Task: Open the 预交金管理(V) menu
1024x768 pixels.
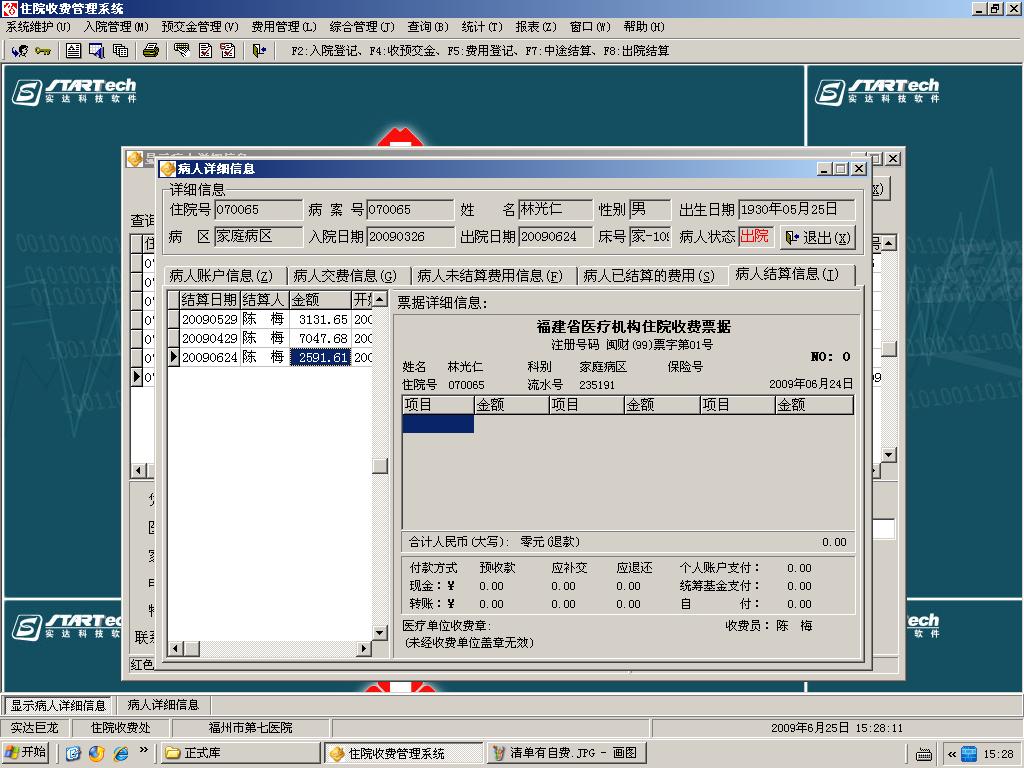Action: pyautogui.click(x=200, y=27)
